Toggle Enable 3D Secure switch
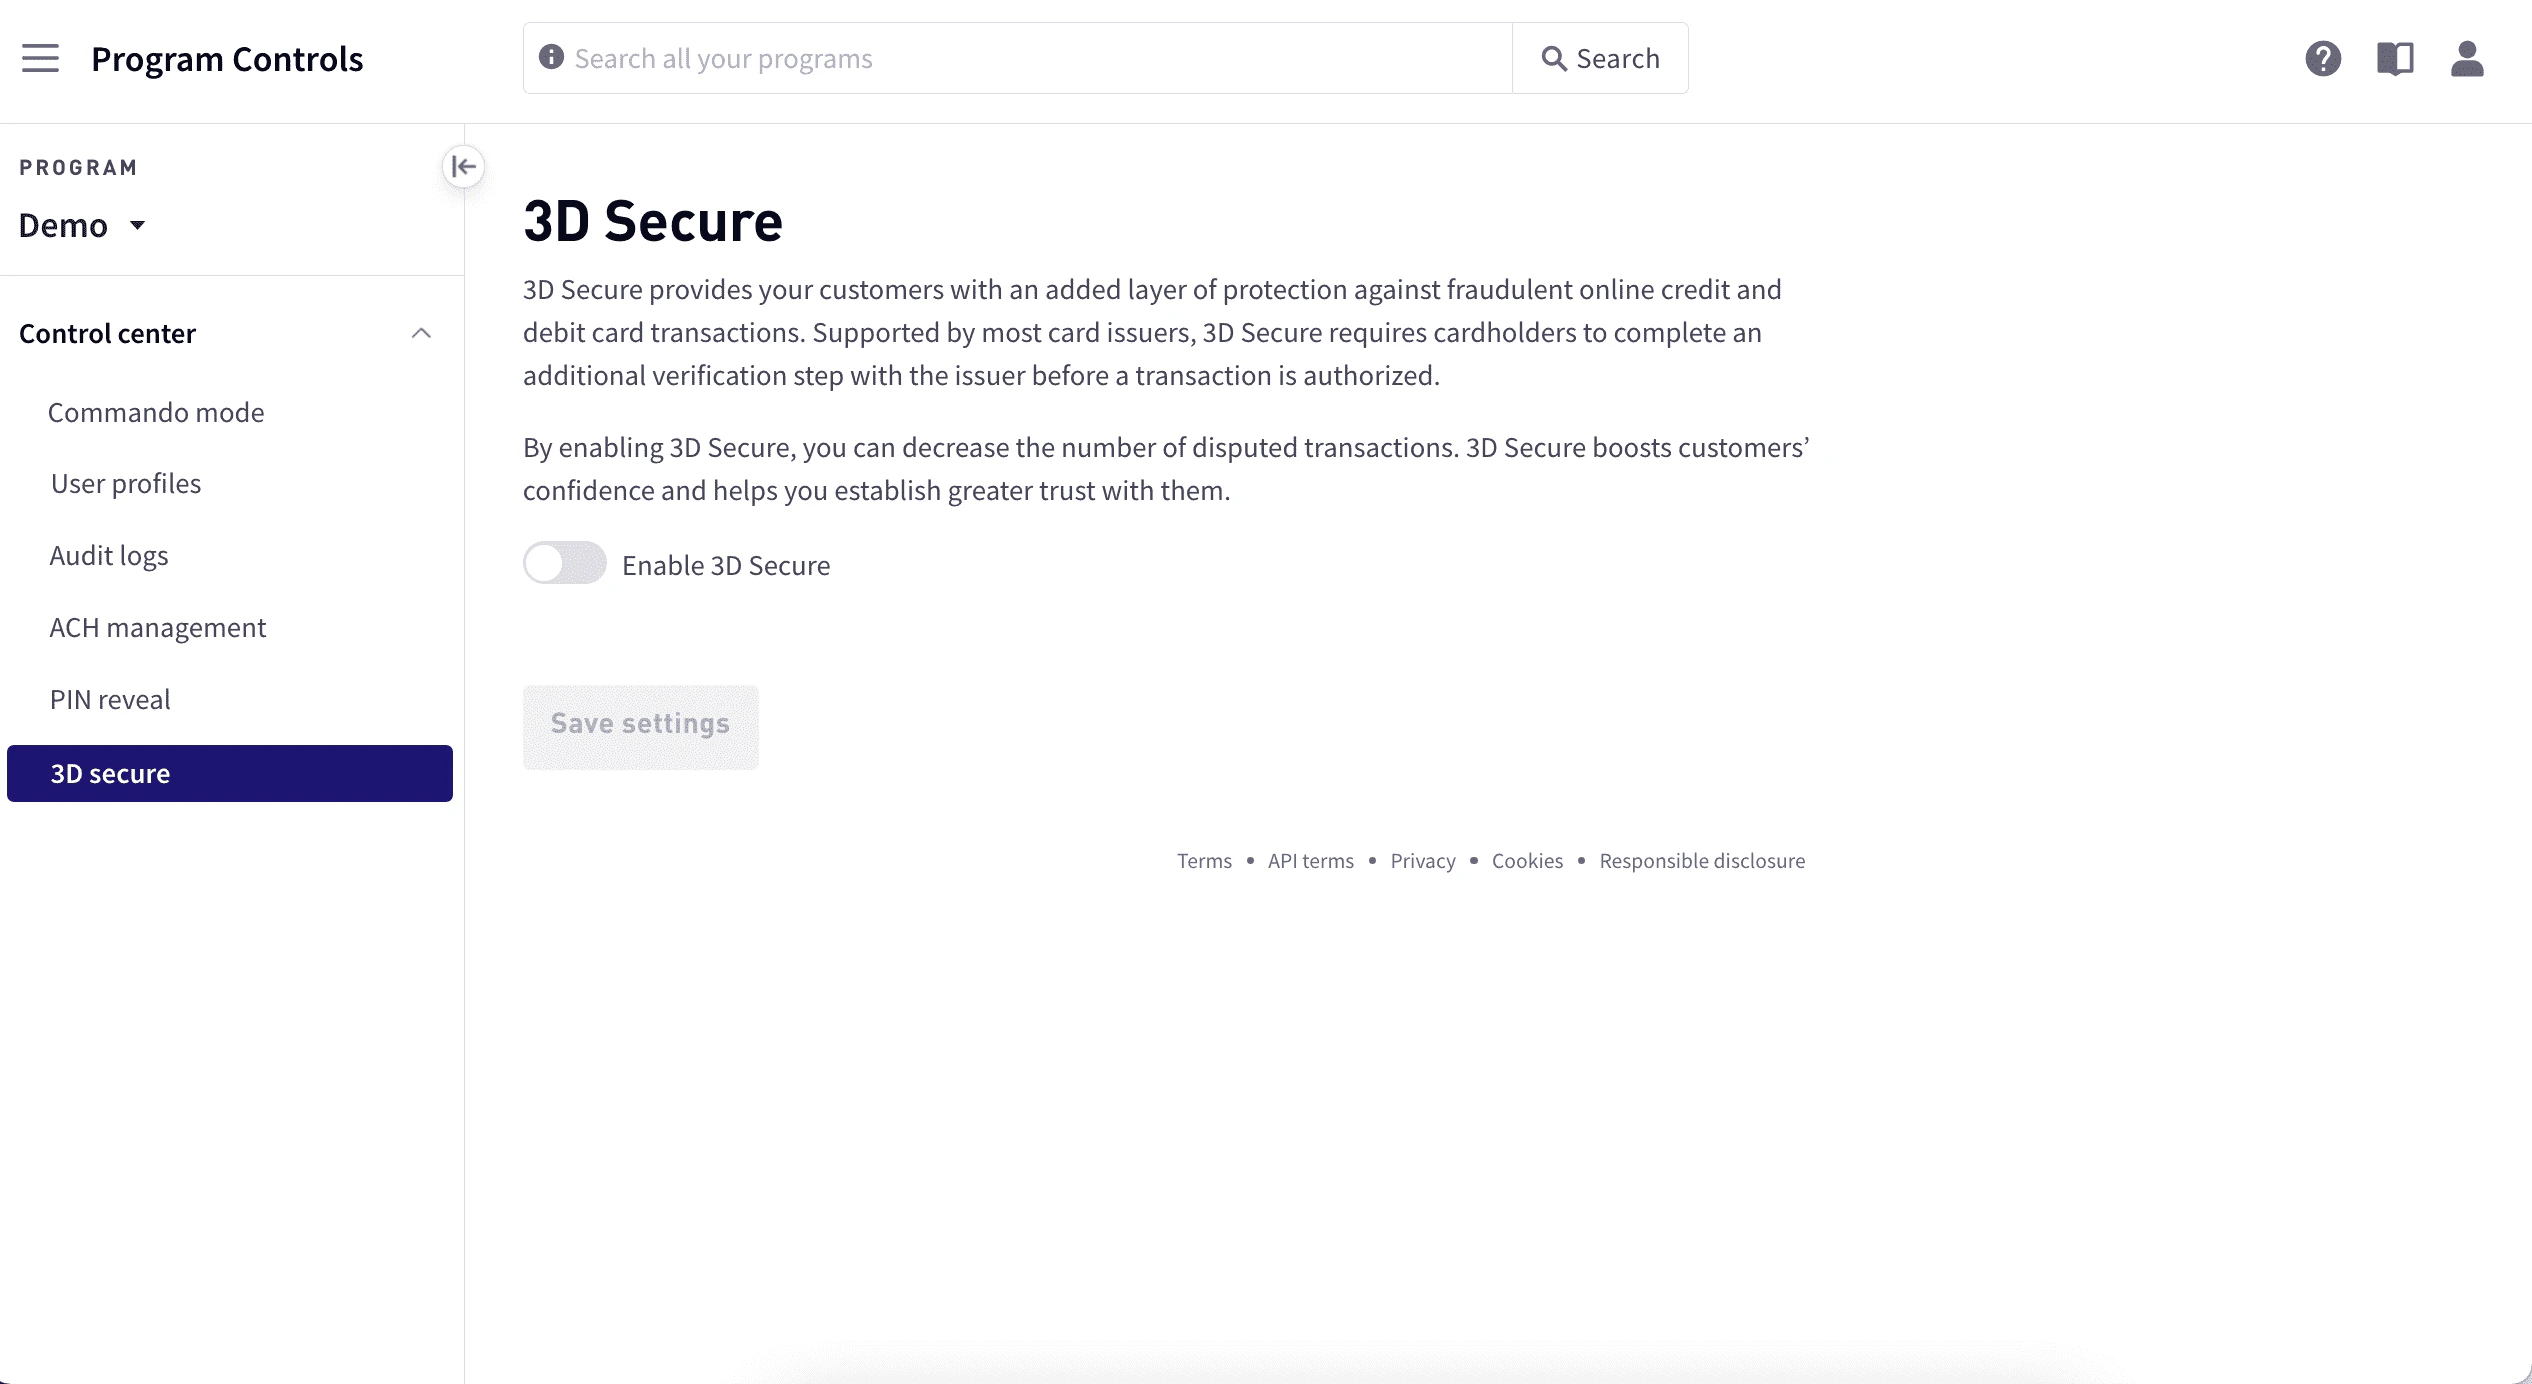This screenshot has width=2532, height=1384. click(564, 563)
